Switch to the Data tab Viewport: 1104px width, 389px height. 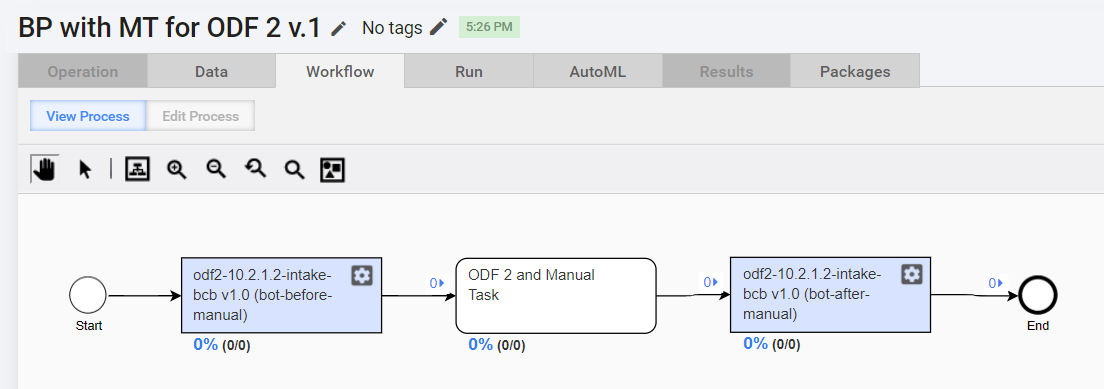coord(211,71)
